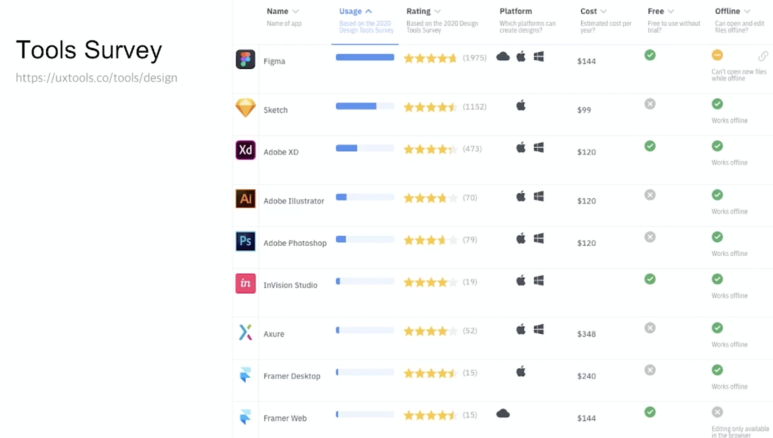Click Framer Web's gray offline X icon
The width and height of the screenshot is (773, 438).
717,412
